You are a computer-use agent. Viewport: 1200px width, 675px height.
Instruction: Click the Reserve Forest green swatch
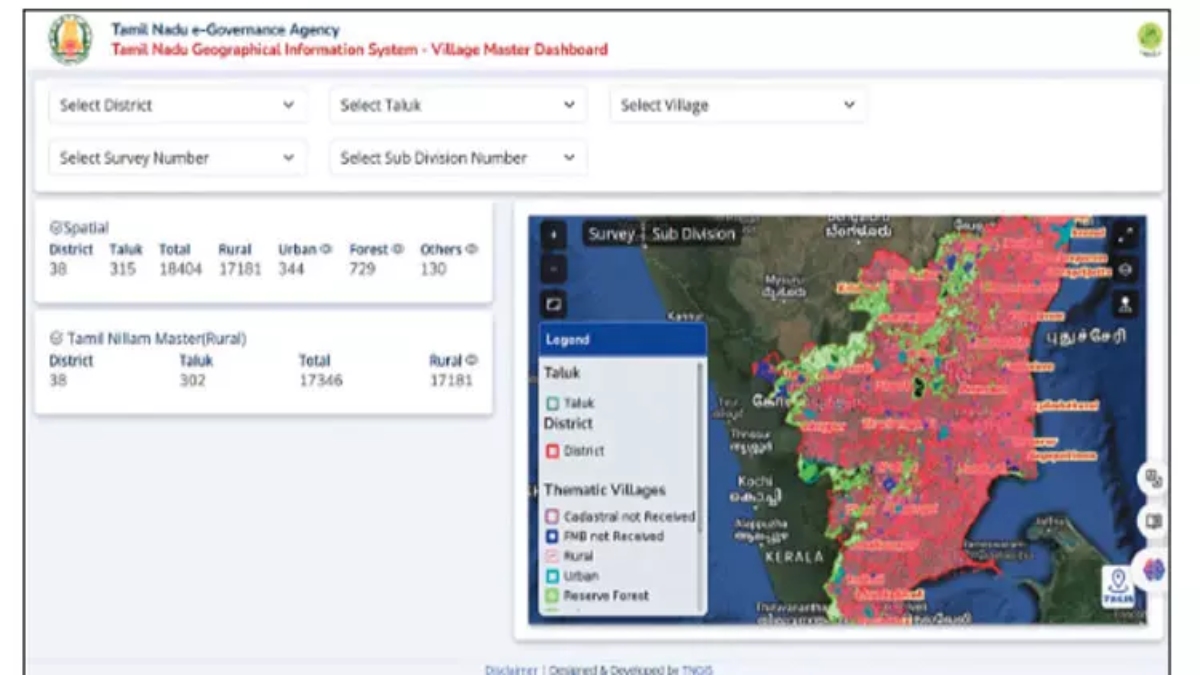point(552,596)
